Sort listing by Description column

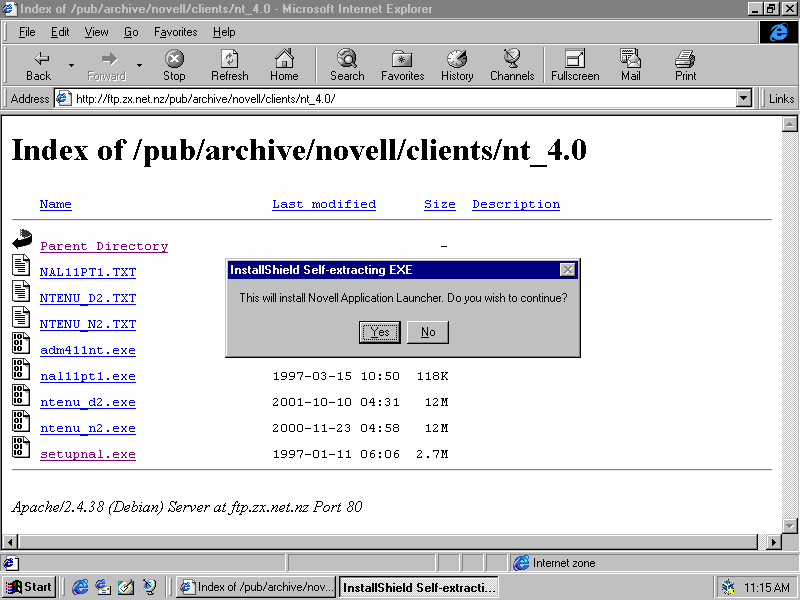click(516, 204)
